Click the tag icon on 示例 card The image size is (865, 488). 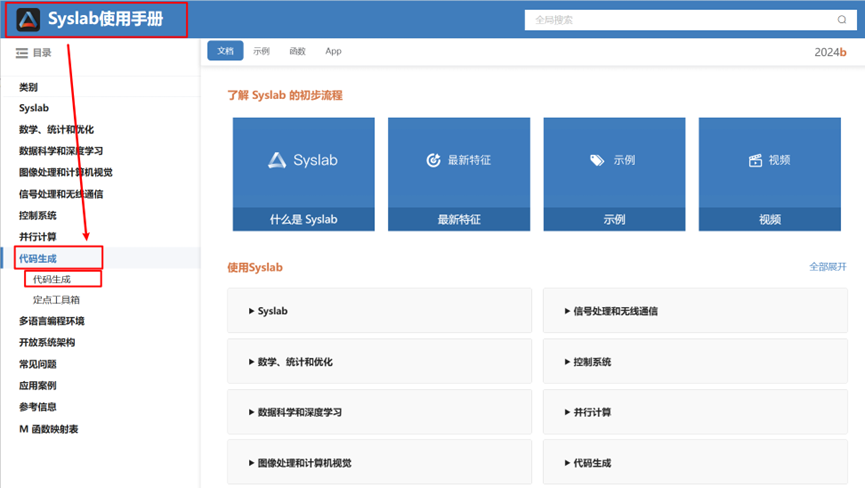click(x=597, y=160)
